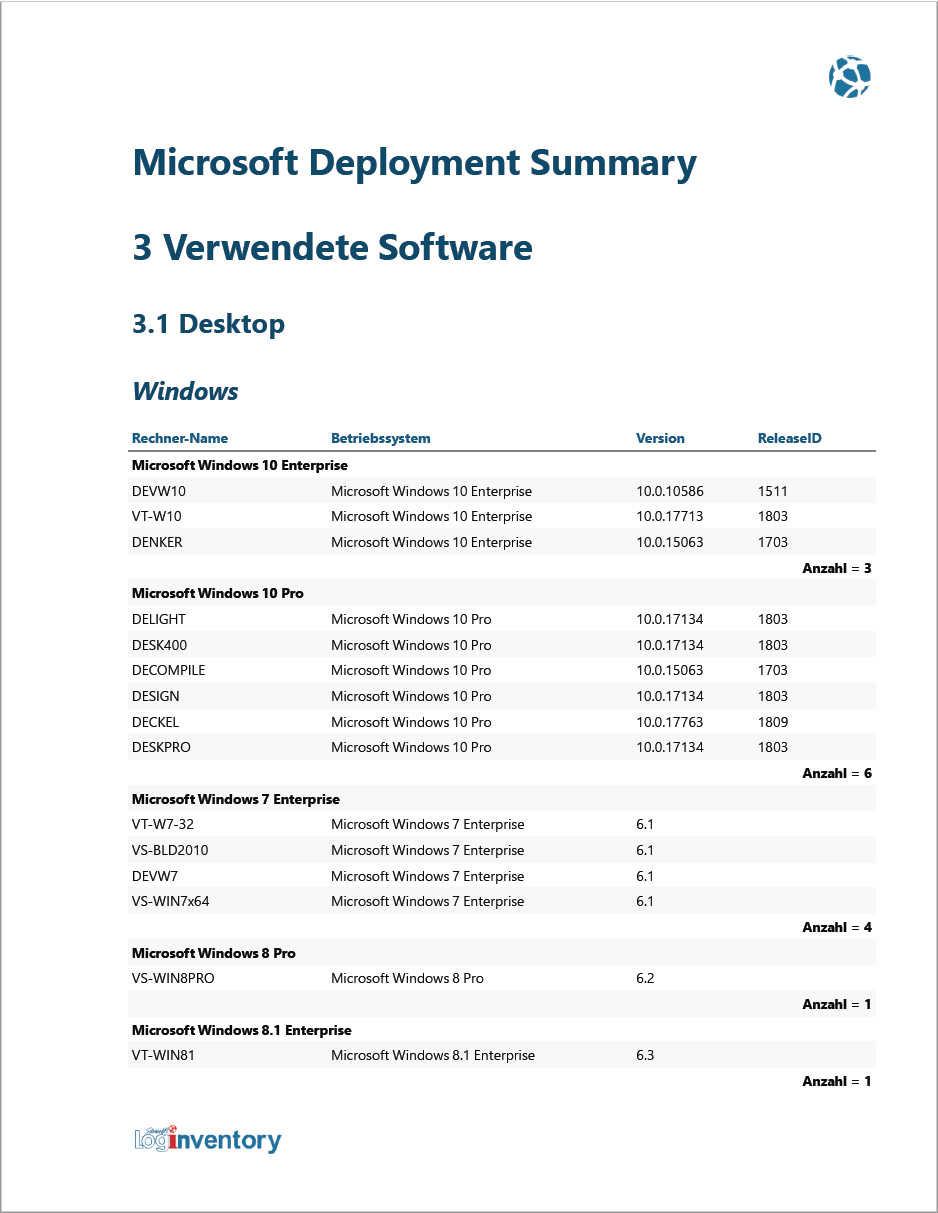Click computer name VS-WIN7x64
The image size is (938, 1213).
click(x=171, y=901)
